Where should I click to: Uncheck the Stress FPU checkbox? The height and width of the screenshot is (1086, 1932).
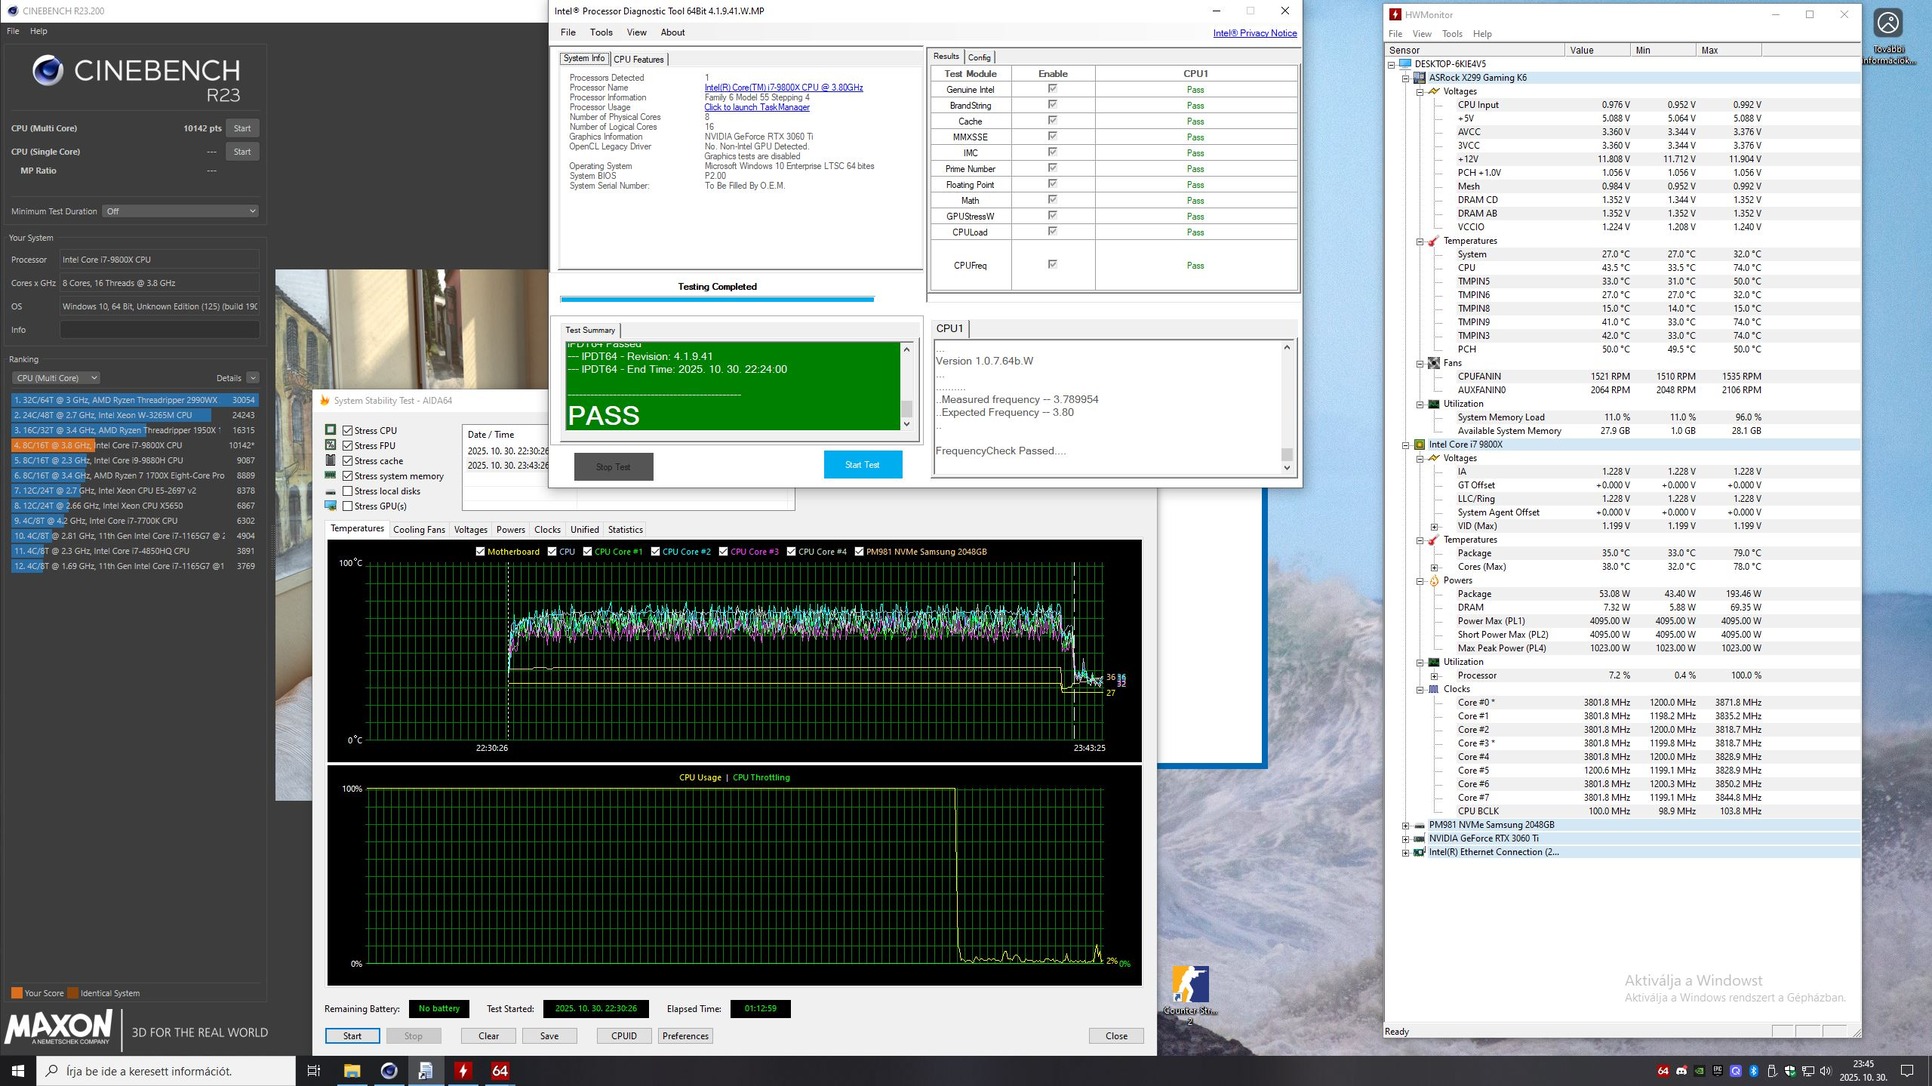347,446
